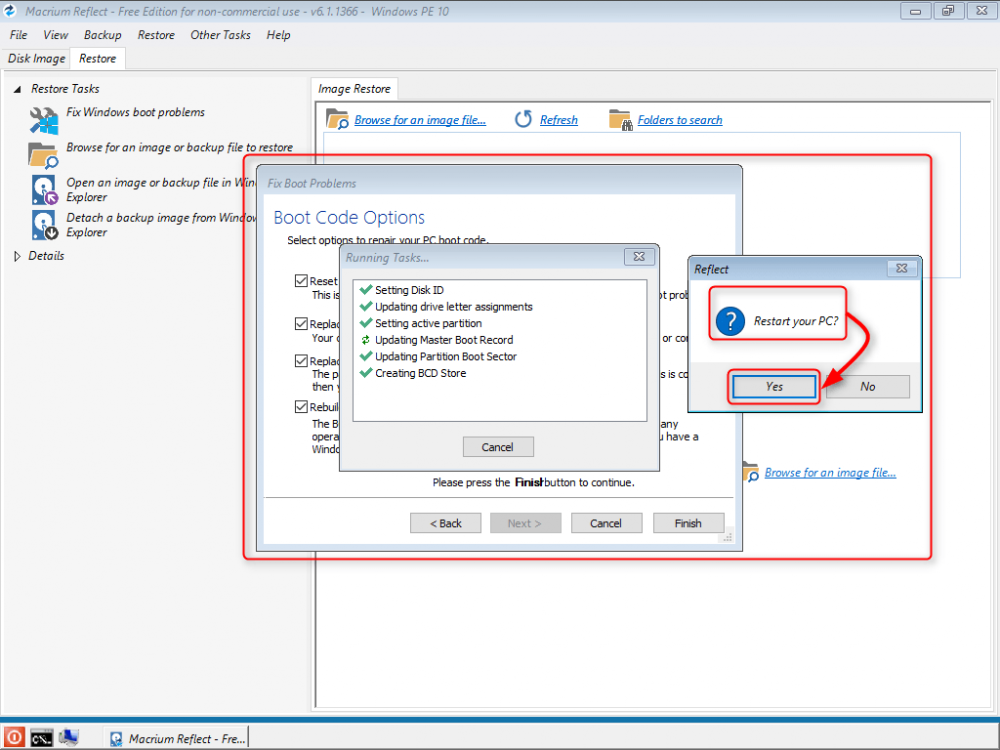Switch to the Disk Image tab

coord(36,59)
